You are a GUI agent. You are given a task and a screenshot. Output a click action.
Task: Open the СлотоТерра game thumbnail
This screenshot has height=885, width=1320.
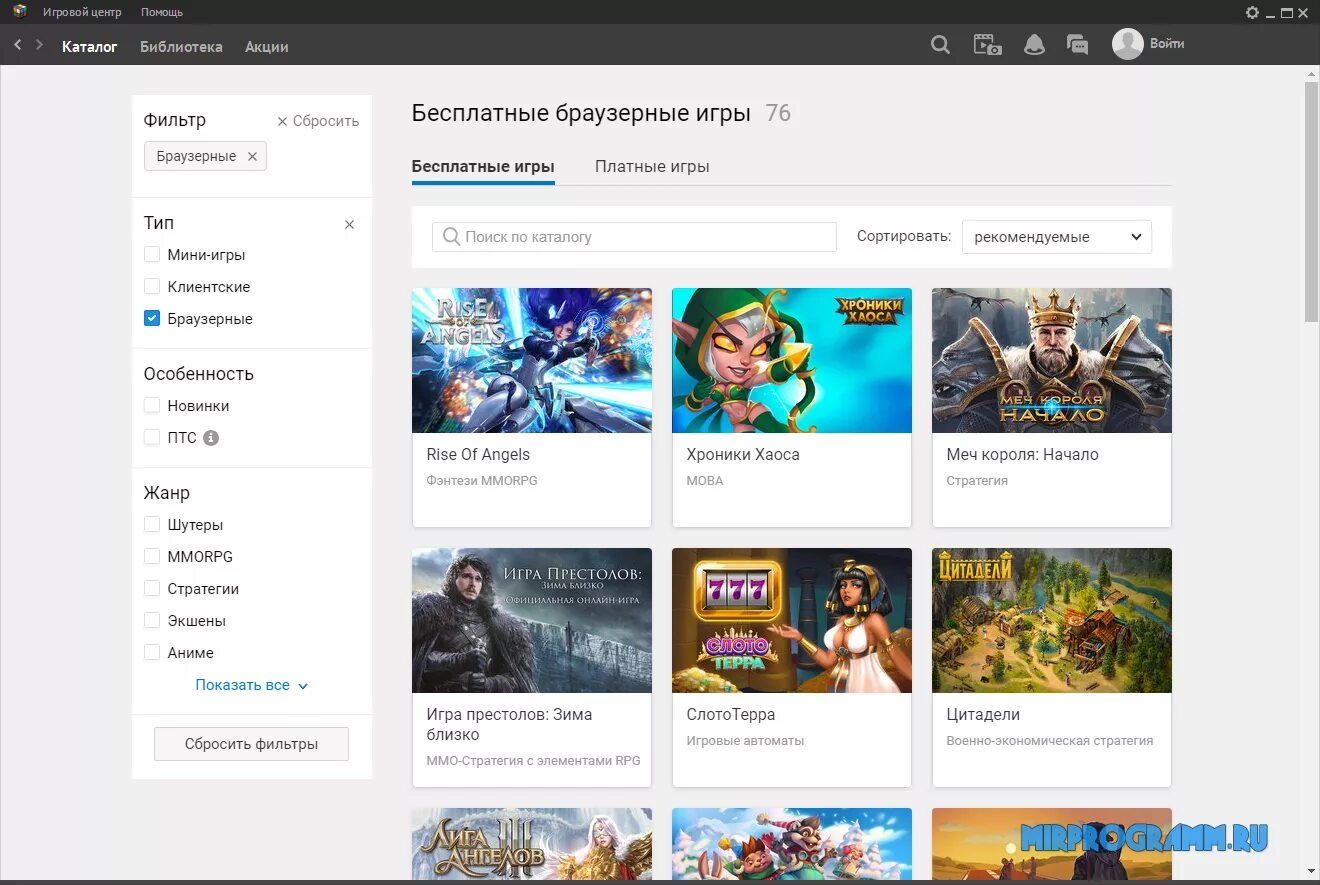click(792, 620)
